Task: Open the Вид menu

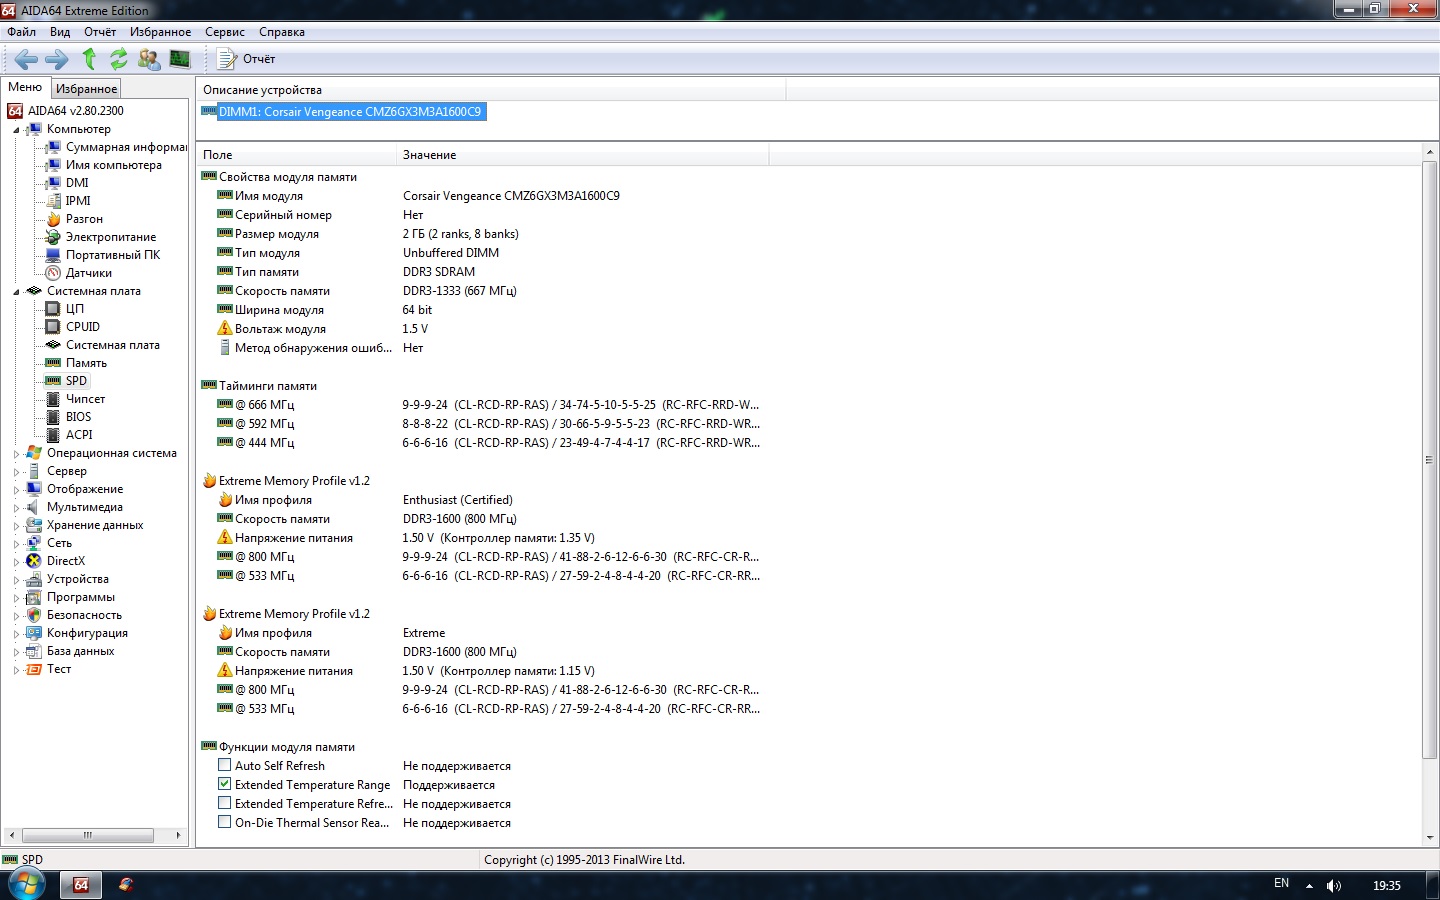Action: 60,32
